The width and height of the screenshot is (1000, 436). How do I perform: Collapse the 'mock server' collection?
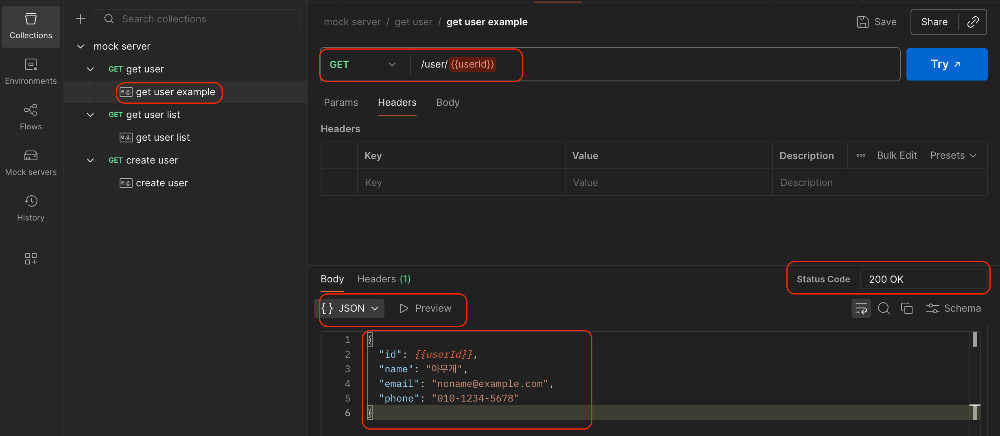[80, 47]
